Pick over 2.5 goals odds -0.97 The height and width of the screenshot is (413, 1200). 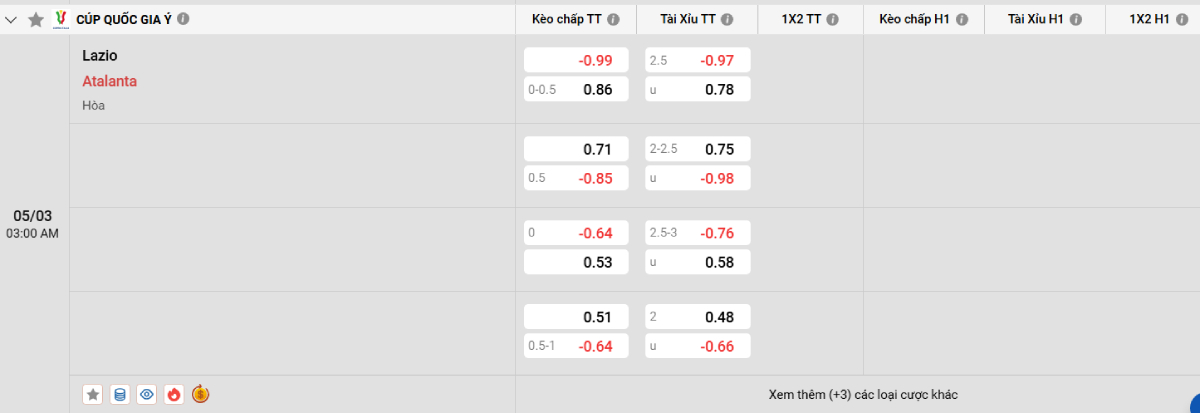coord(698,61)
